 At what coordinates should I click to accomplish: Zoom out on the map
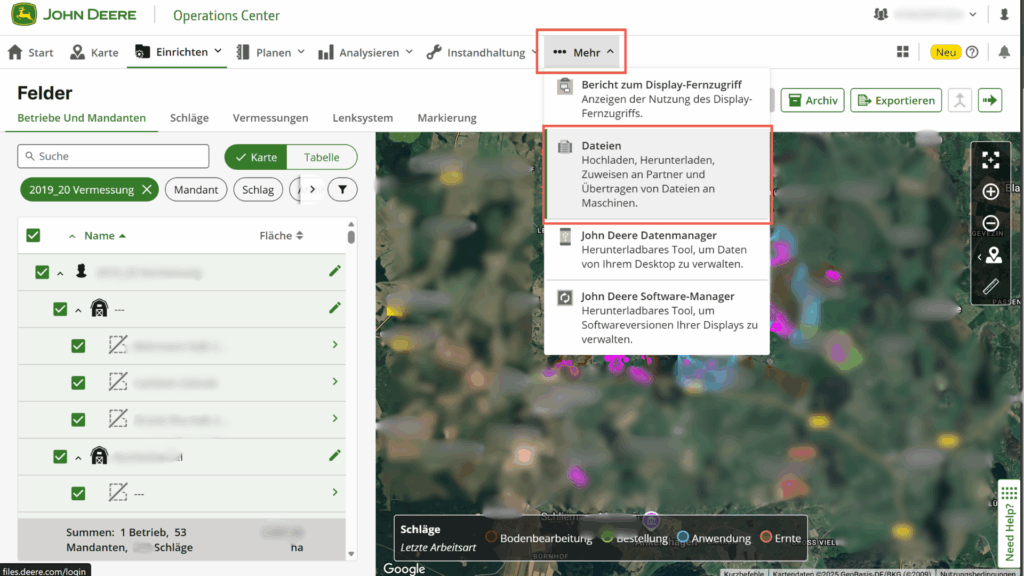point(990,223)
